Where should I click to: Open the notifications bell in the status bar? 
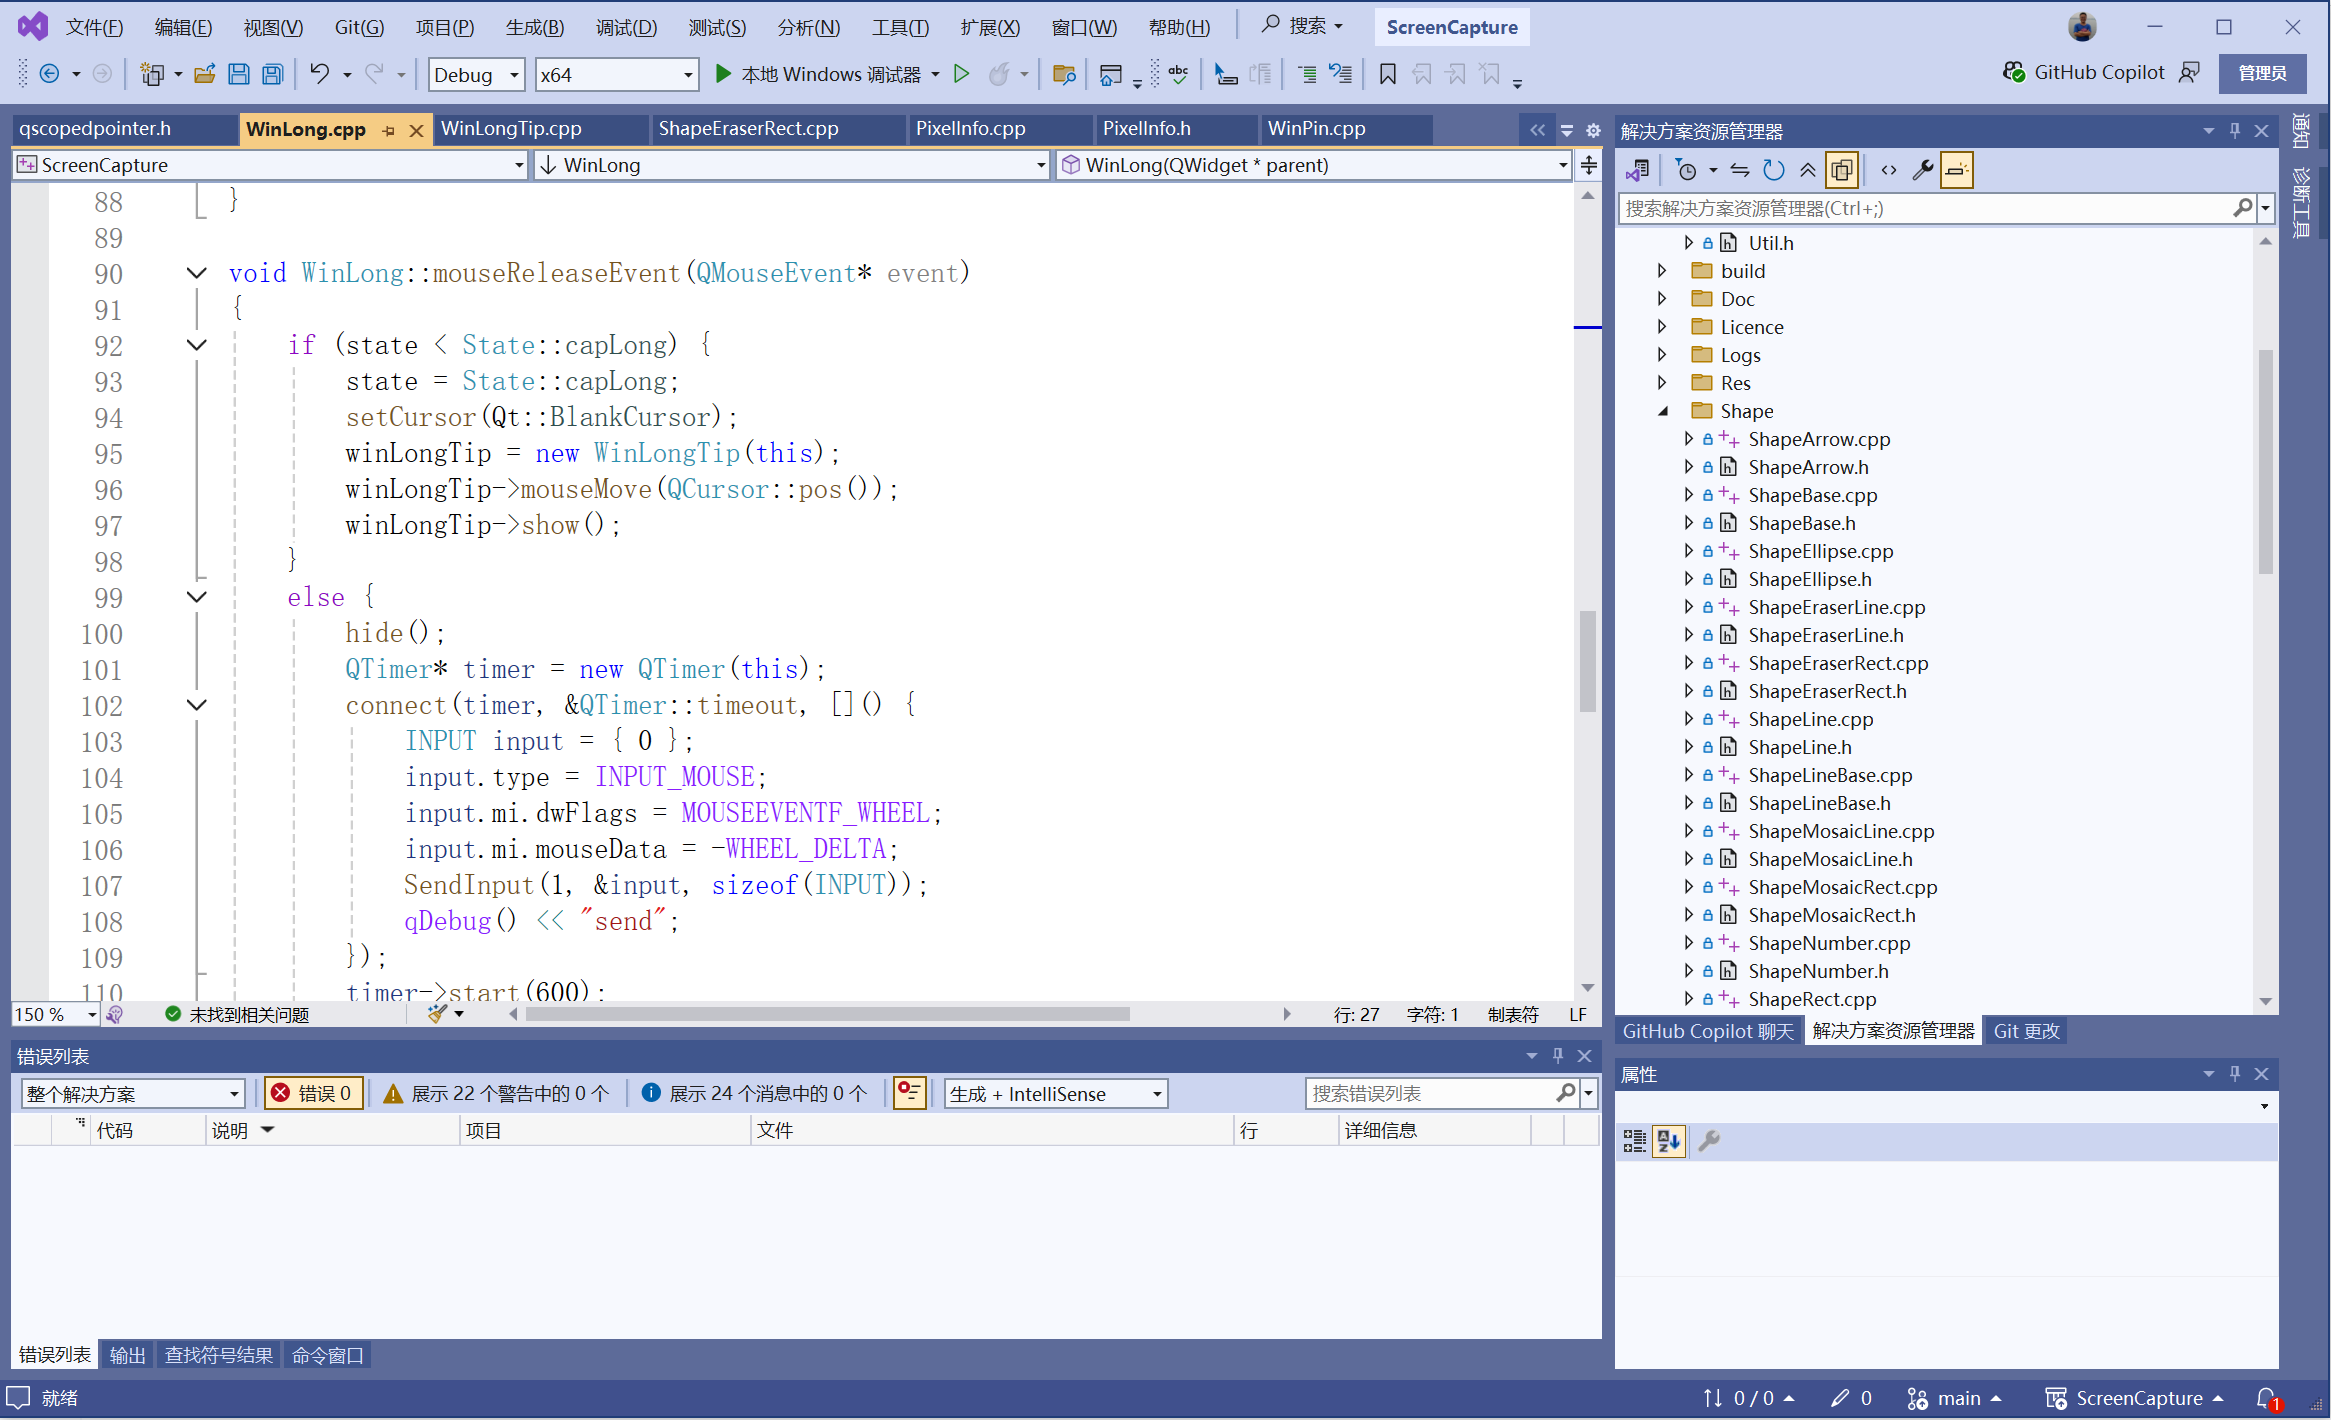(2267, 1398)
